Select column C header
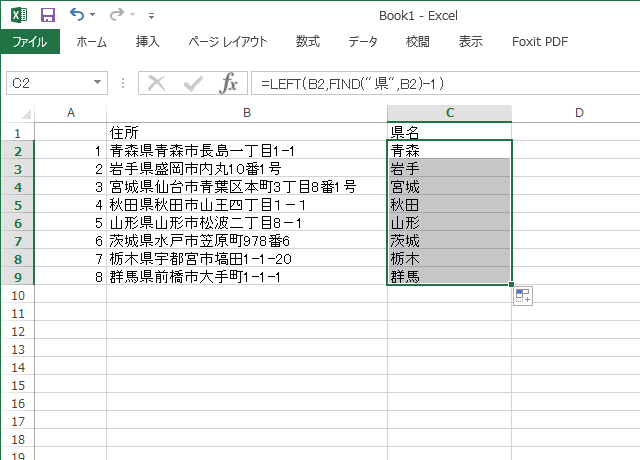 (x=450, y=113)
